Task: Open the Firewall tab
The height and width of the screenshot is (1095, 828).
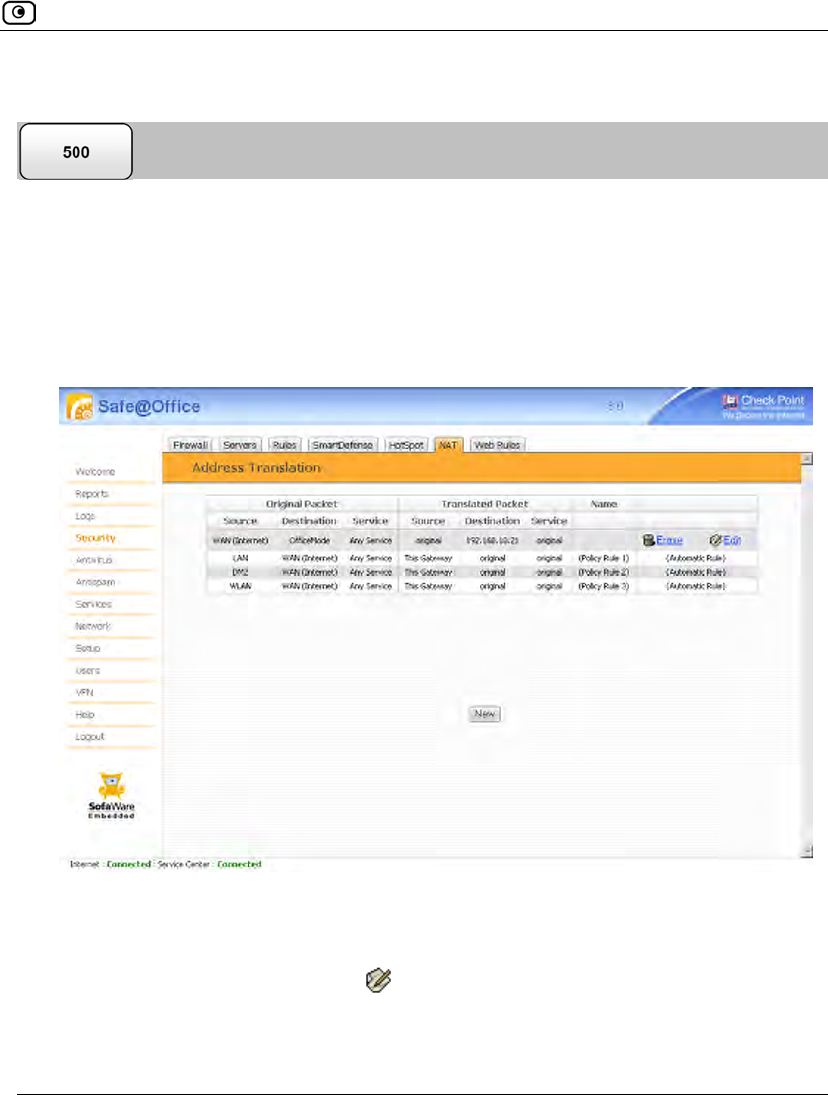Action: tap(190, 445)
